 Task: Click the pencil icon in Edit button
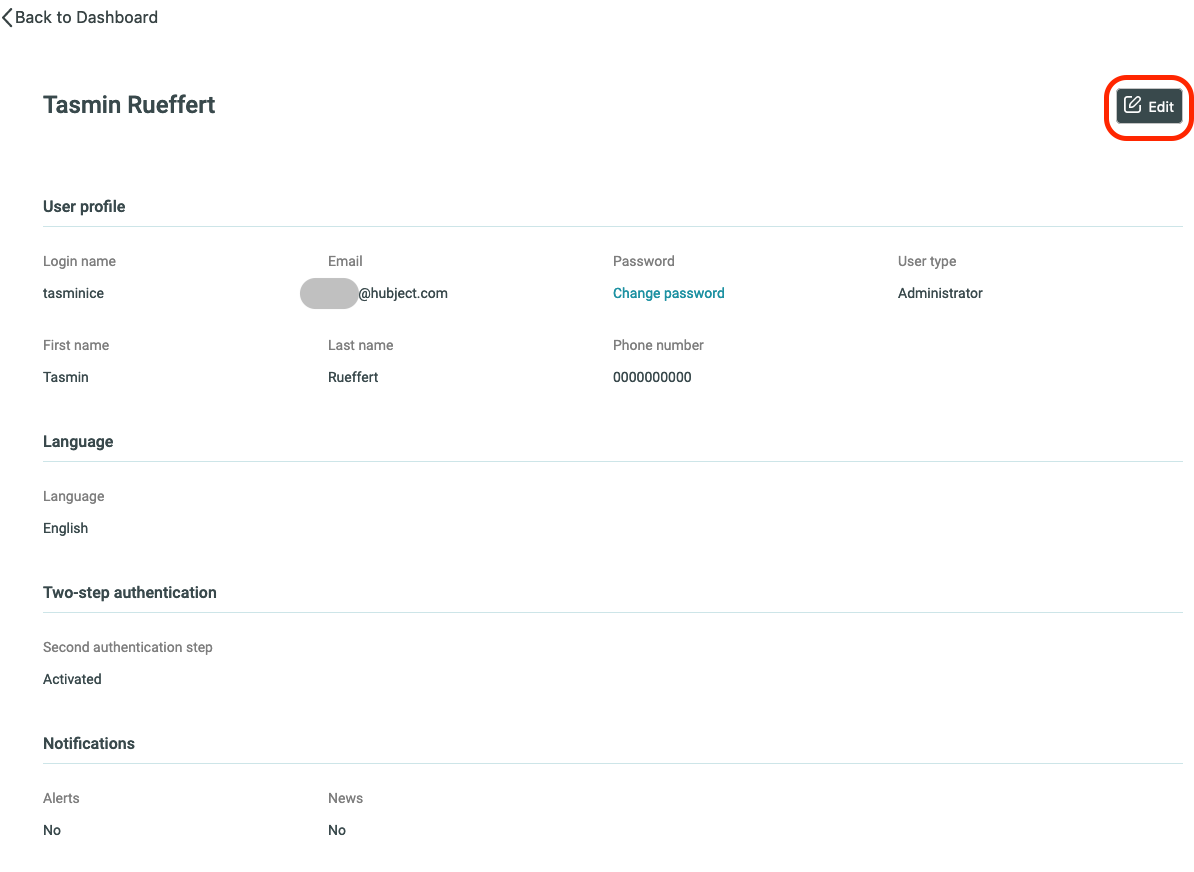(1132, 105)
